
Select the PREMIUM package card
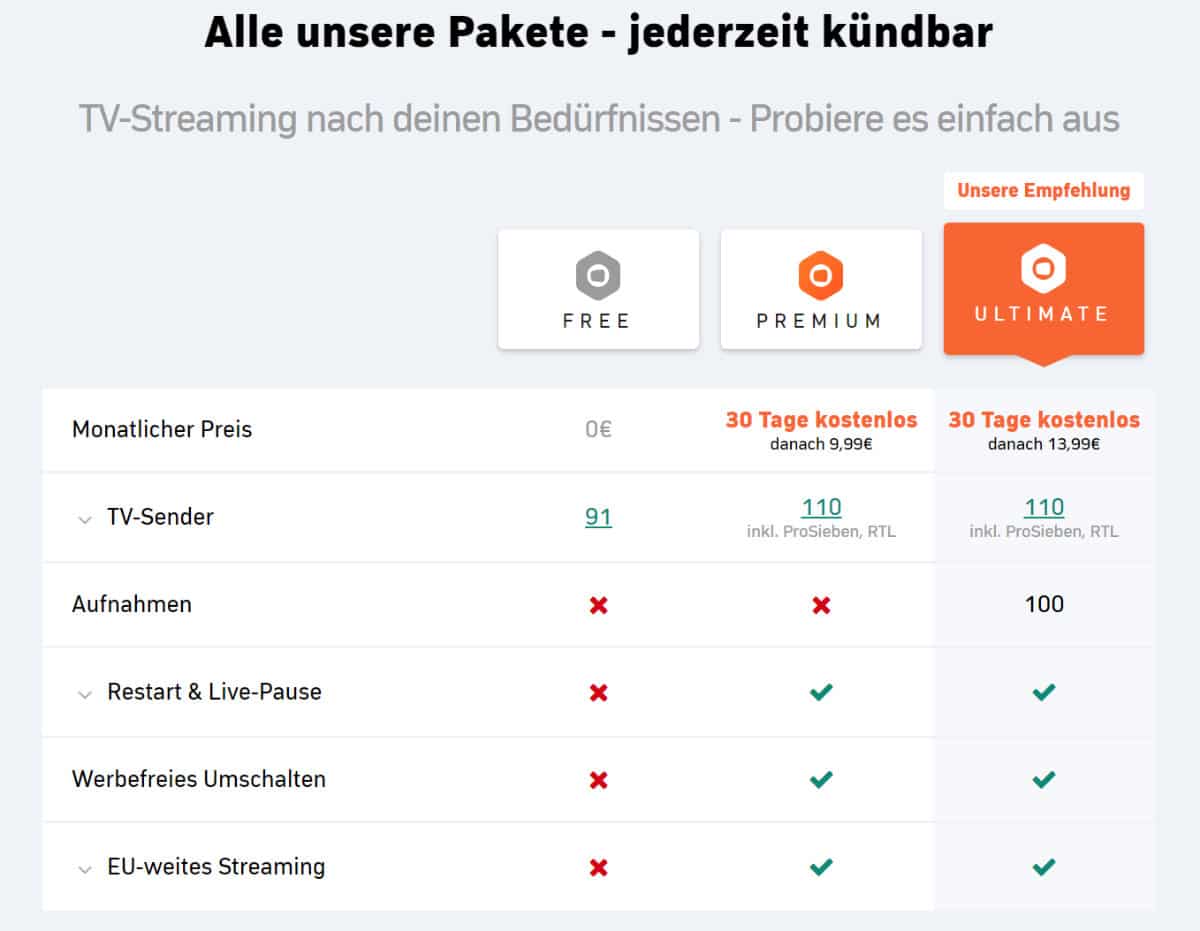(821, 289)
